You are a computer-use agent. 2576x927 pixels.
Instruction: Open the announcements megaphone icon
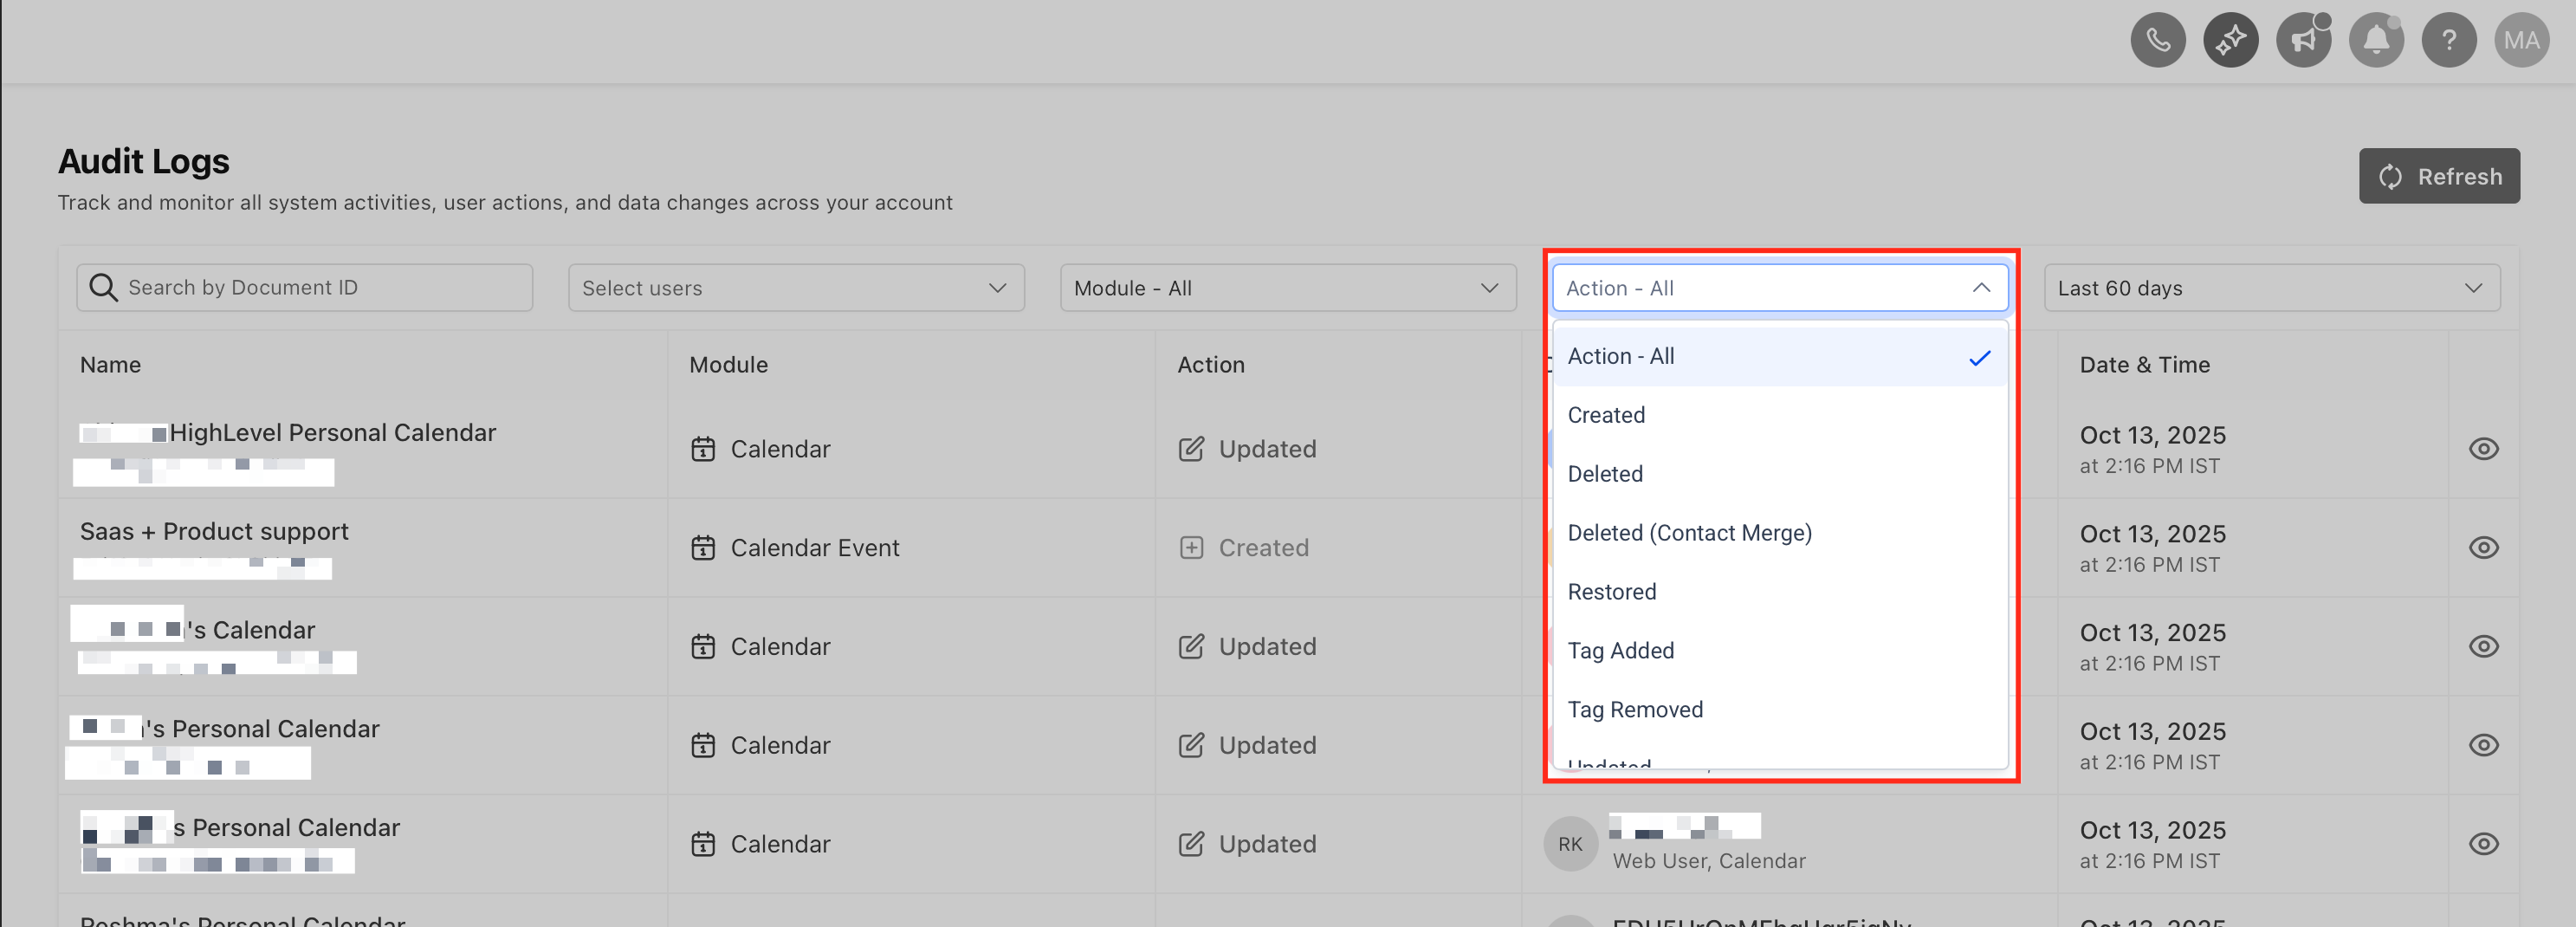(x=2303, y=40)
